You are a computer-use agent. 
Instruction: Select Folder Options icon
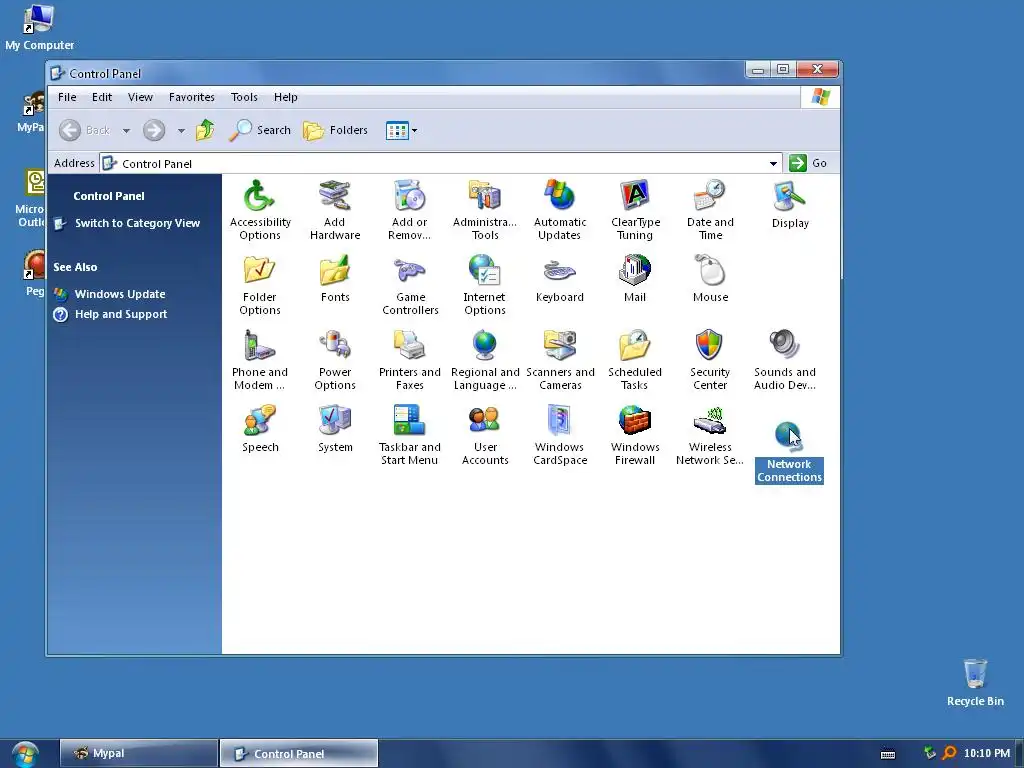click(259, 285)
